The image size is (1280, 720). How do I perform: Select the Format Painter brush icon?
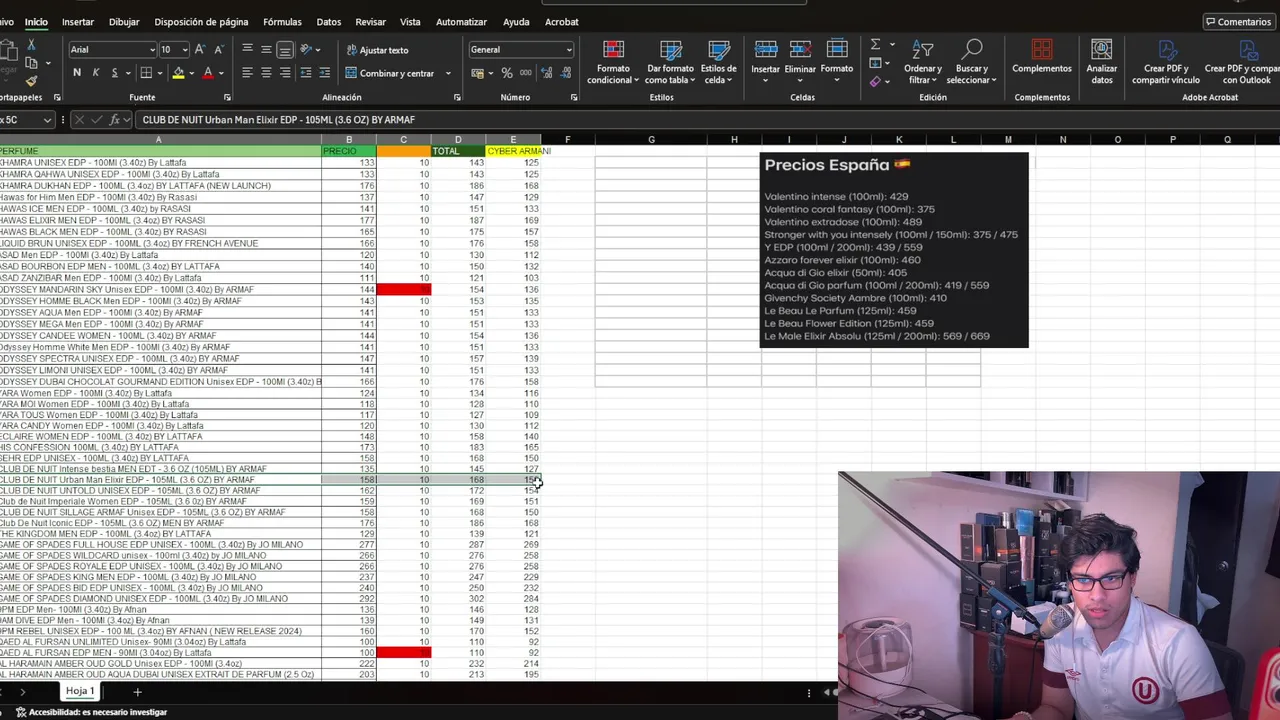coord(31,81)
